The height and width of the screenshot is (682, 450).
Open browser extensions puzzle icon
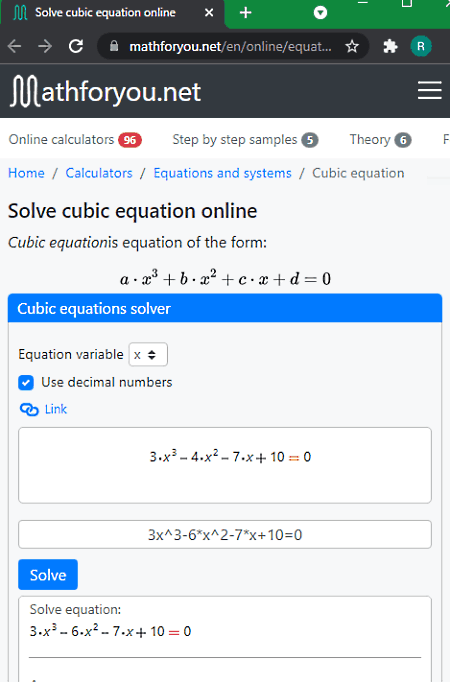(390, 46)
